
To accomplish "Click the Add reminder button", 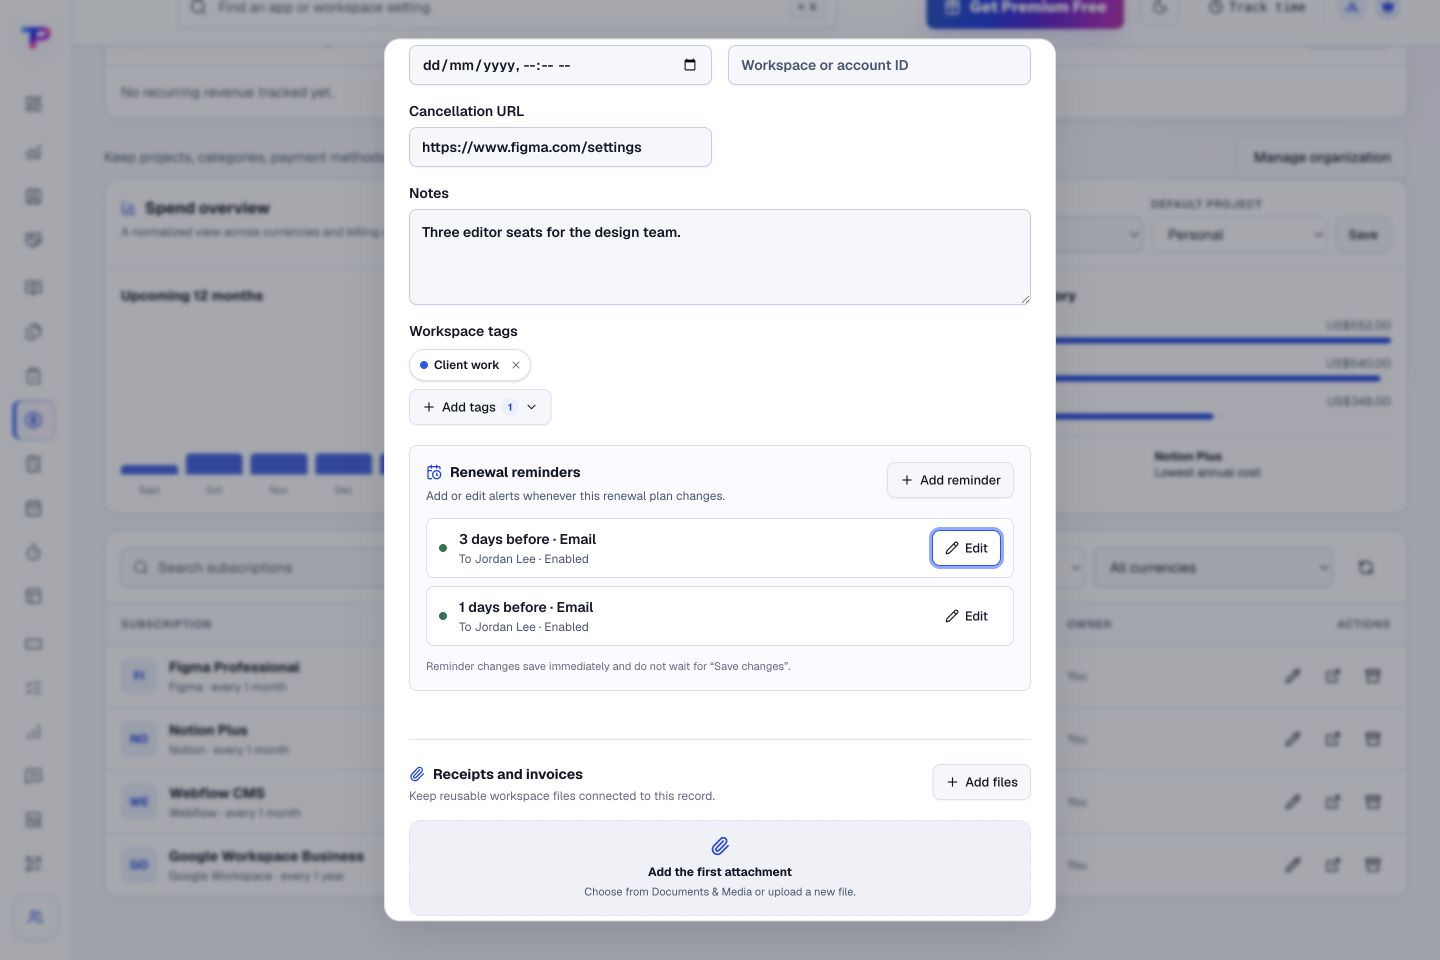I will 950,480.
